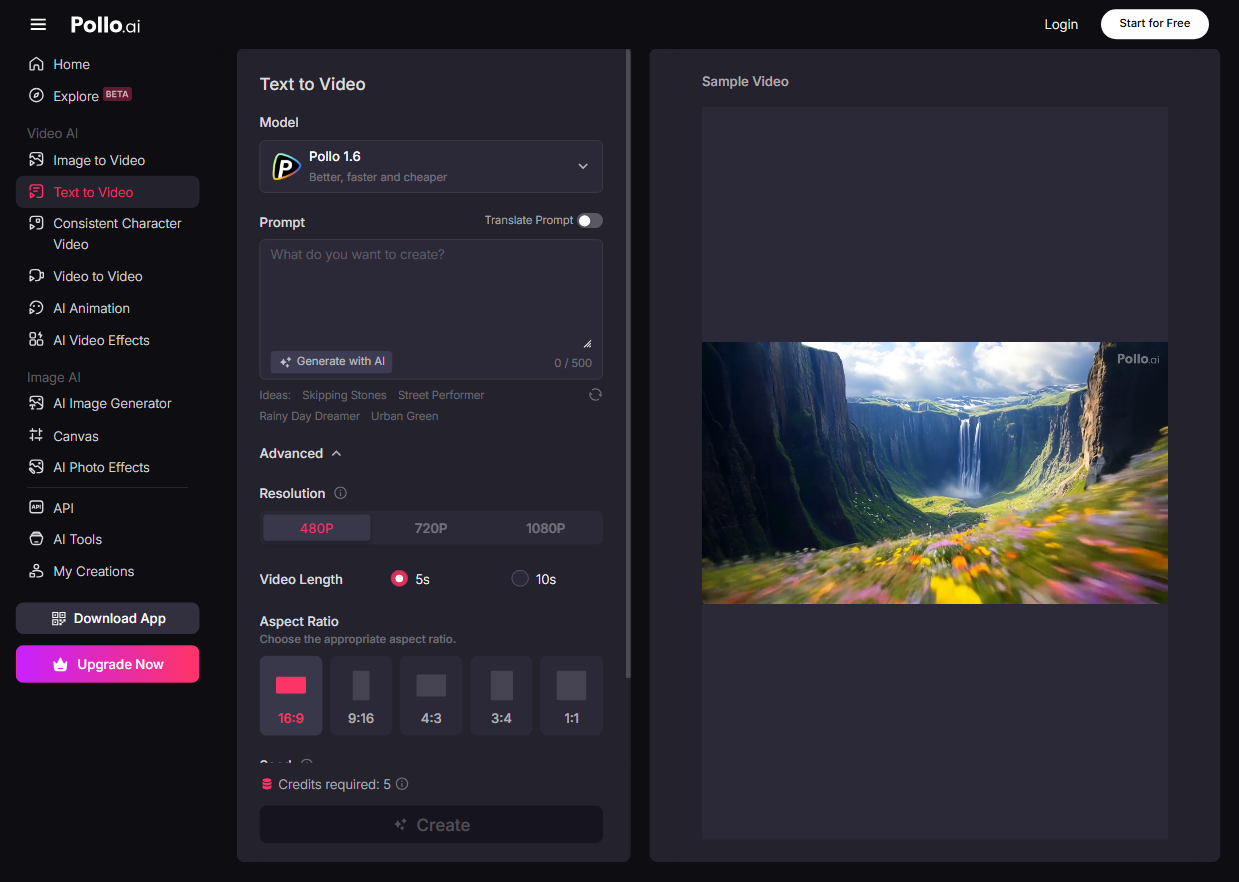Click the Credits required info icon

tap(402, 785)
